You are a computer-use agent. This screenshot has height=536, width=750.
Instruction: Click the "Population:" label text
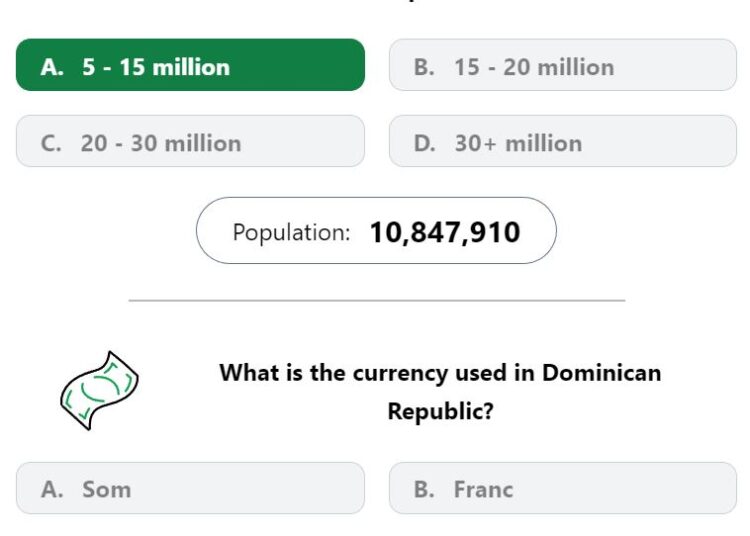point(291,233)
